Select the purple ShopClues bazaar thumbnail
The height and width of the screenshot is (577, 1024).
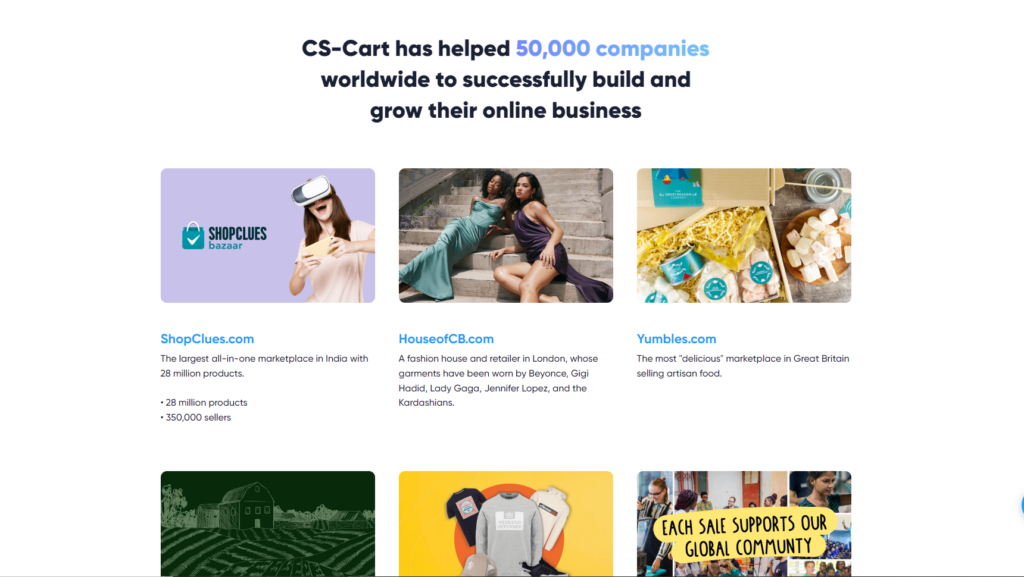pos(268,236)
